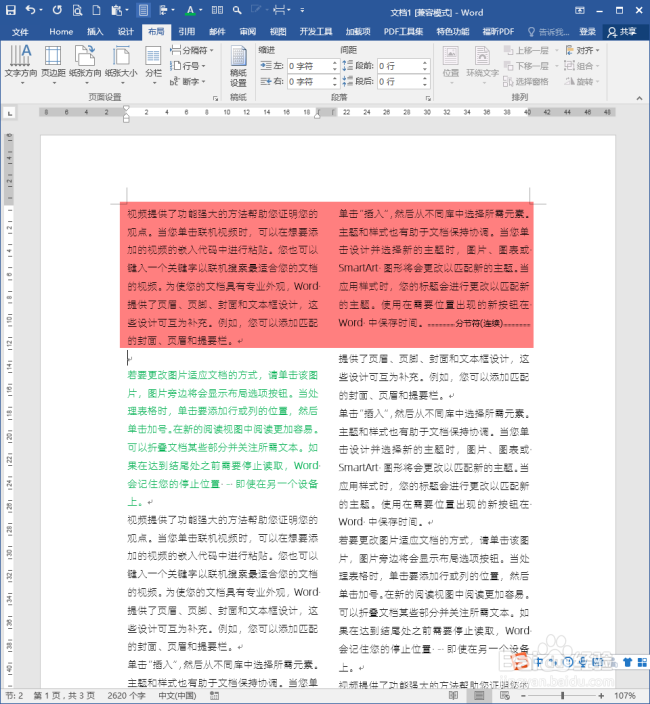Open print preview from quick access toolbar
This screenshot has width=650, height=704.
(x=77, y=10)
